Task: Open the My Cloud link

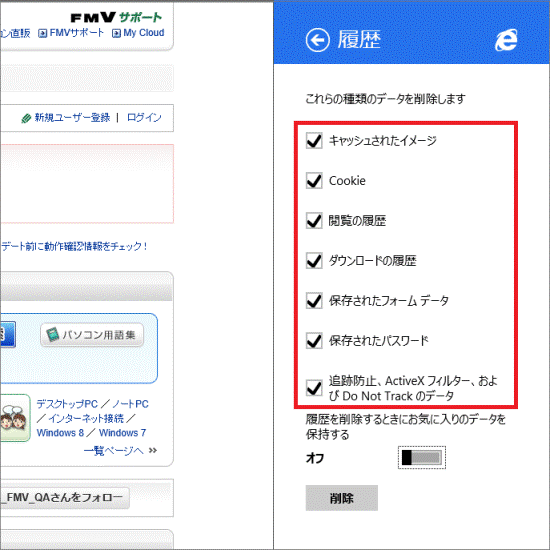Action: point(144,33)
